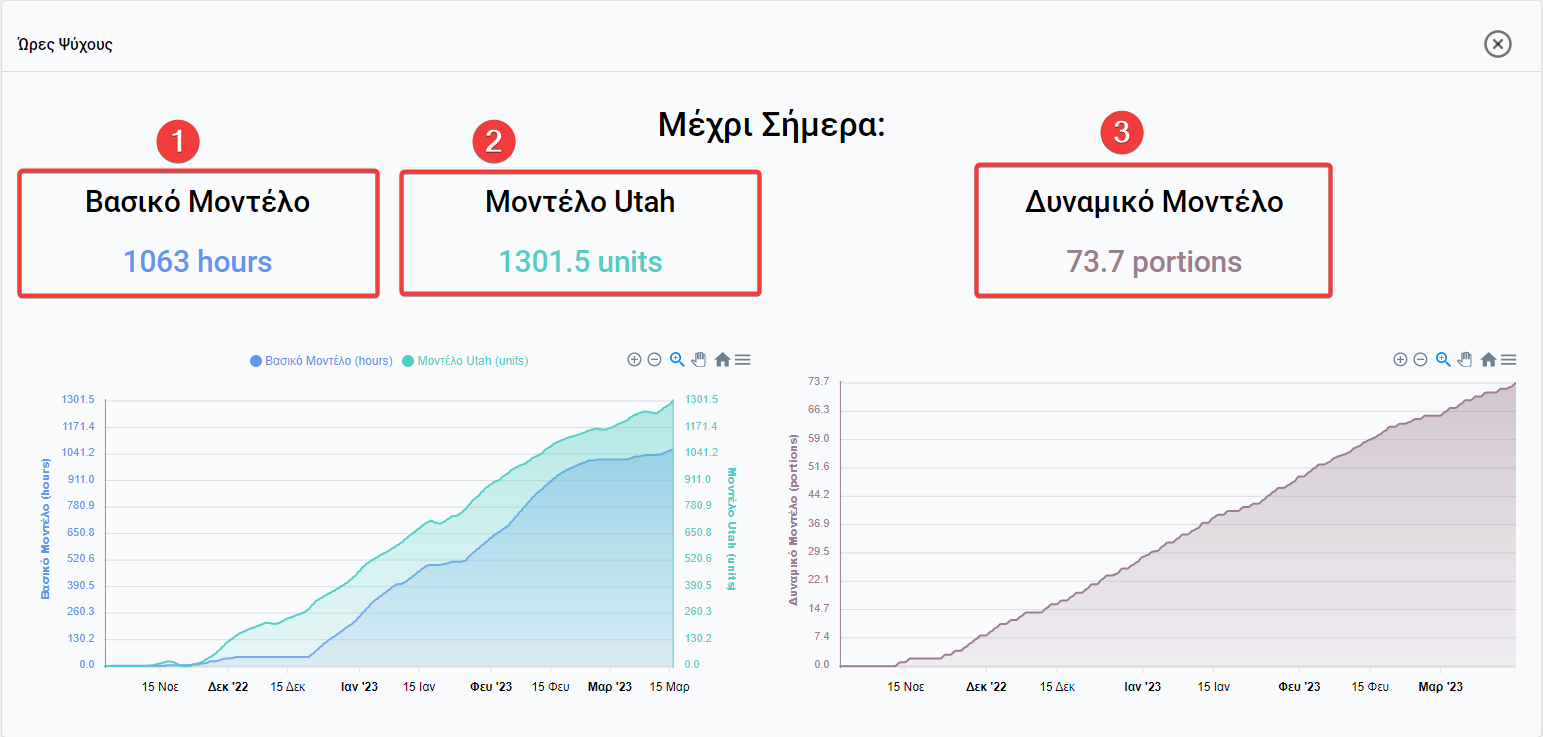Open the left chart hamburger export menu
1543x737 pixels.
click(743, 360)
